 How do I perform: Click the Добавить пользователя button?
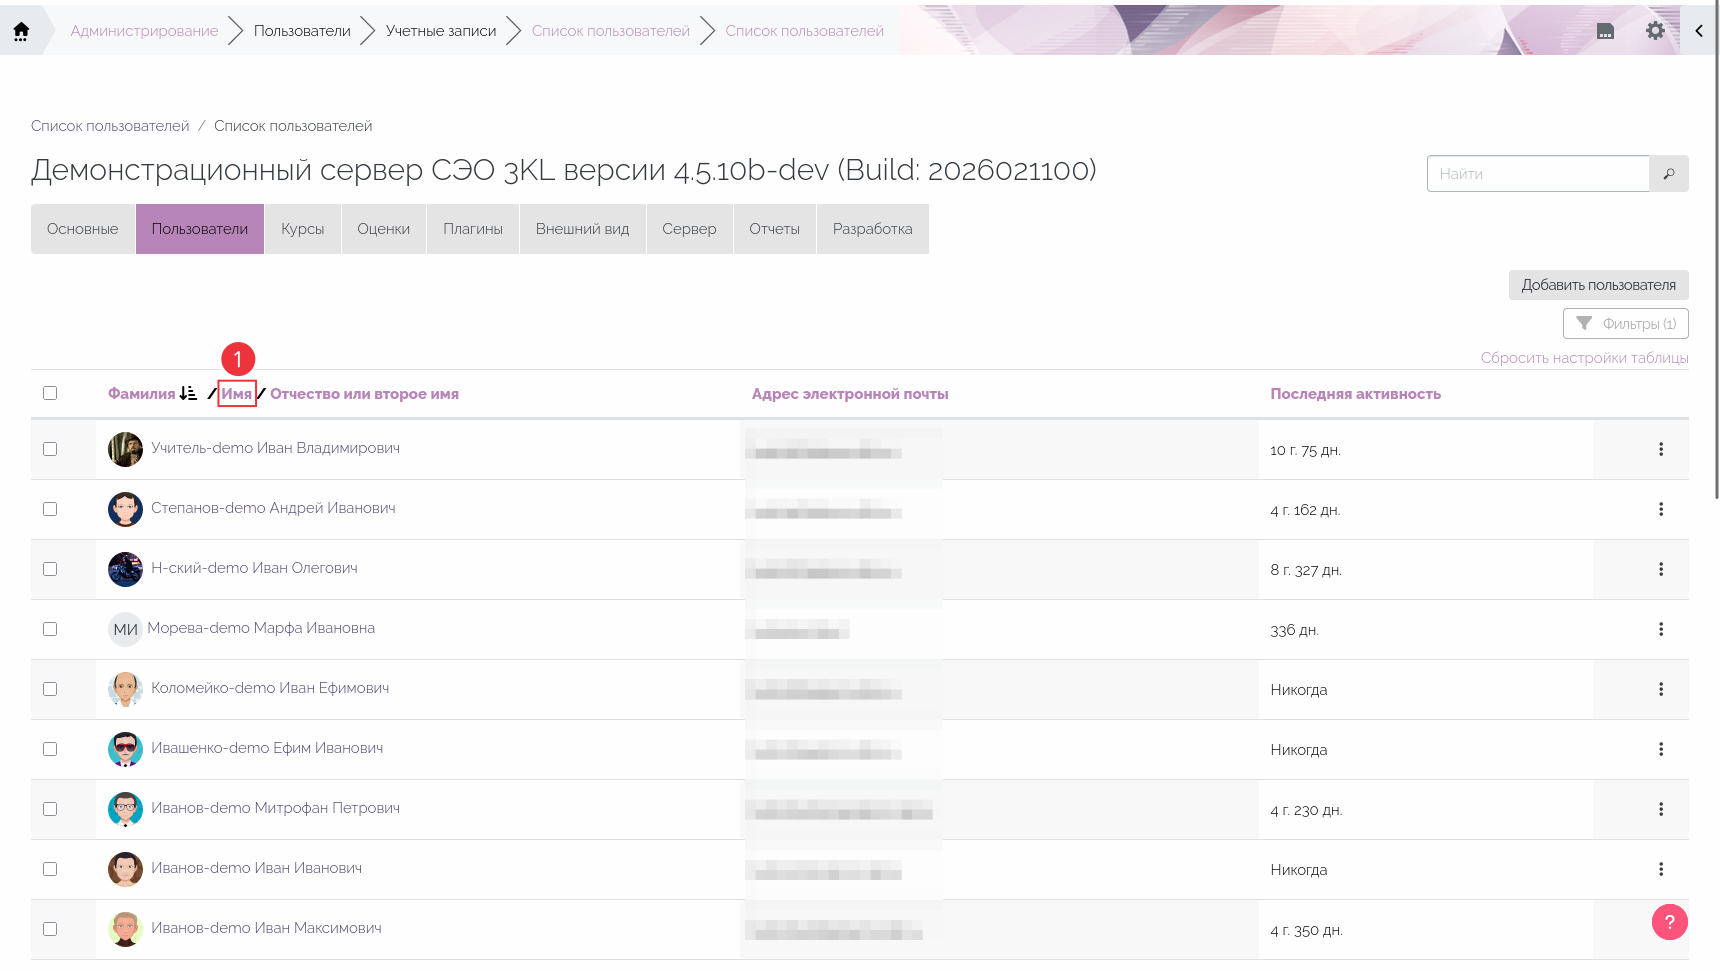[x=1598, y=285]
